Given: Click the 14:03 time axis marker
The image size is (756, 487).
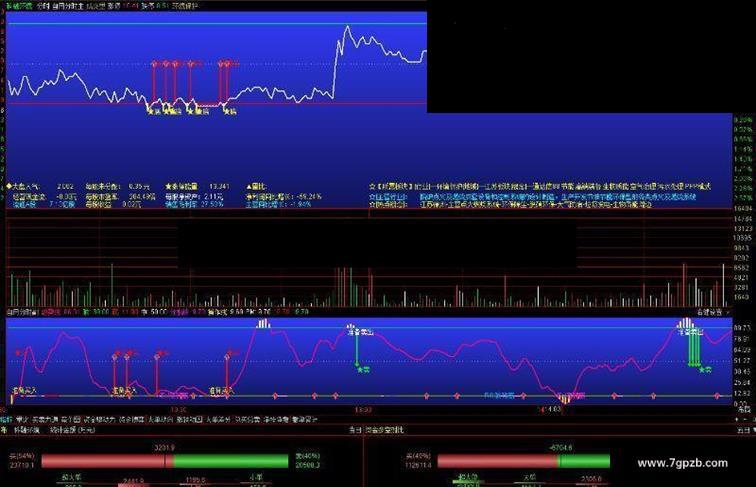Looking at the screenshot, I should [550, 409].
